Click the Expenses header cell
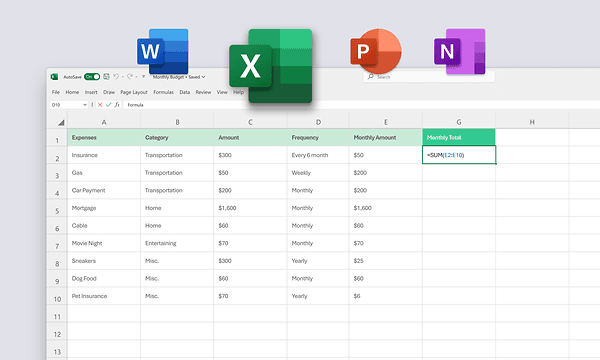 tap(104, 137)
